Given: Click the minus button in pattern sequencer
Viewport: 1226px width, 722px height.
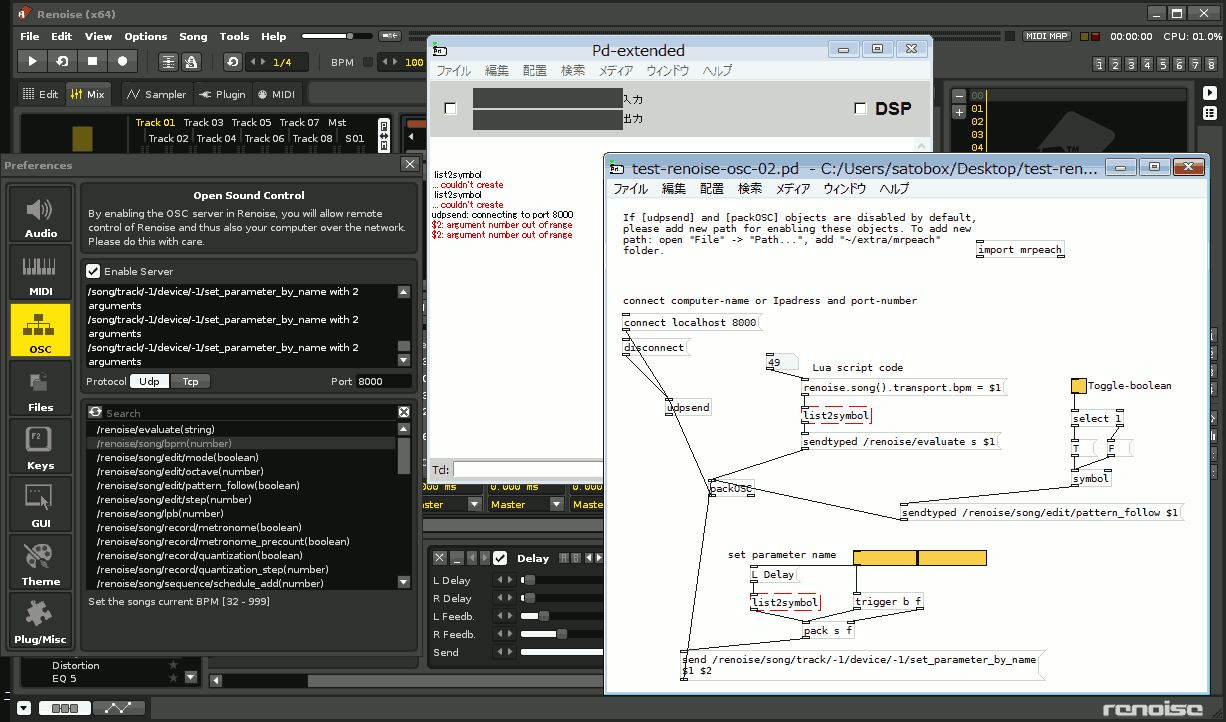Looking at the screenshot, I should (x=960, y=96).
